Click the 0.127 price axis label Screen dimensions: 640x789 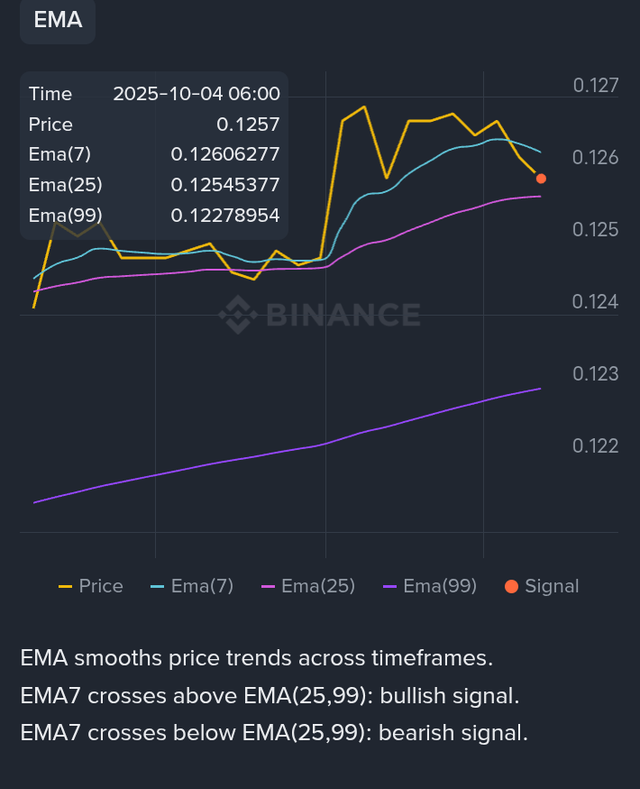point(595,87)
